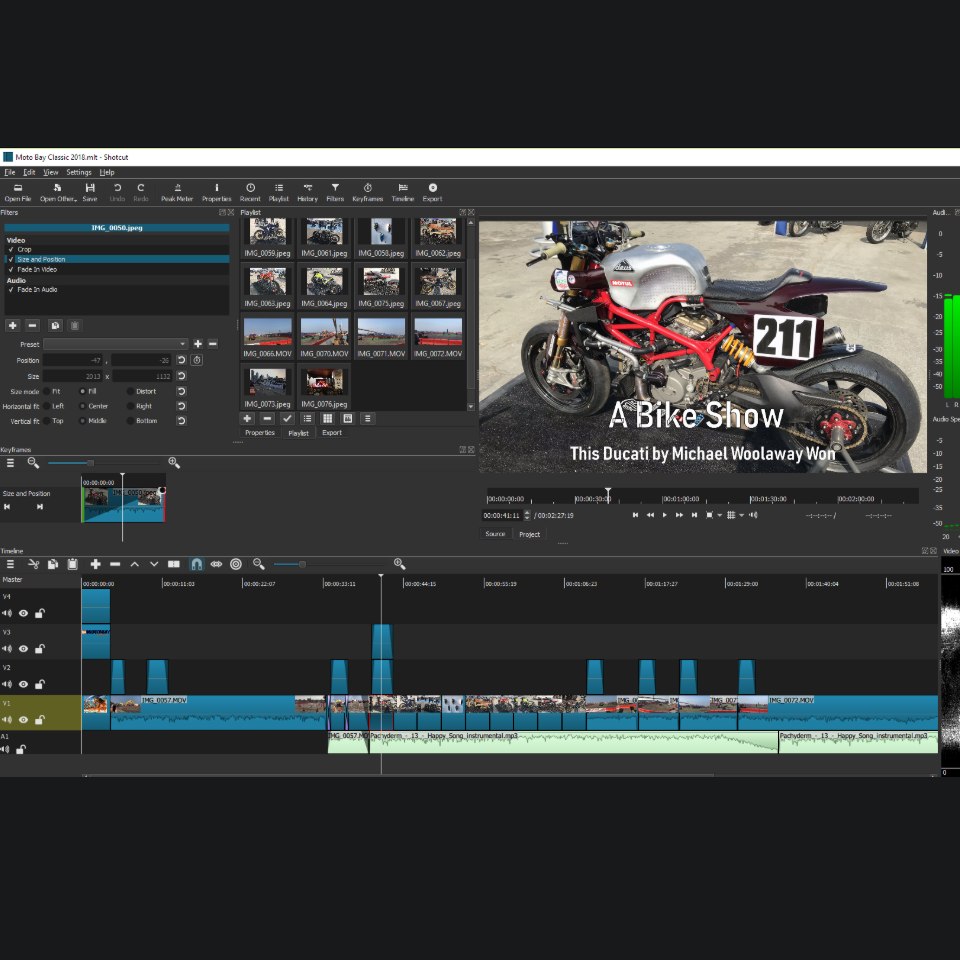Open the Filters panel from the toolbar
Image resolution: width=960 pixels, height=960 pixels.
(x=335, y=192)
